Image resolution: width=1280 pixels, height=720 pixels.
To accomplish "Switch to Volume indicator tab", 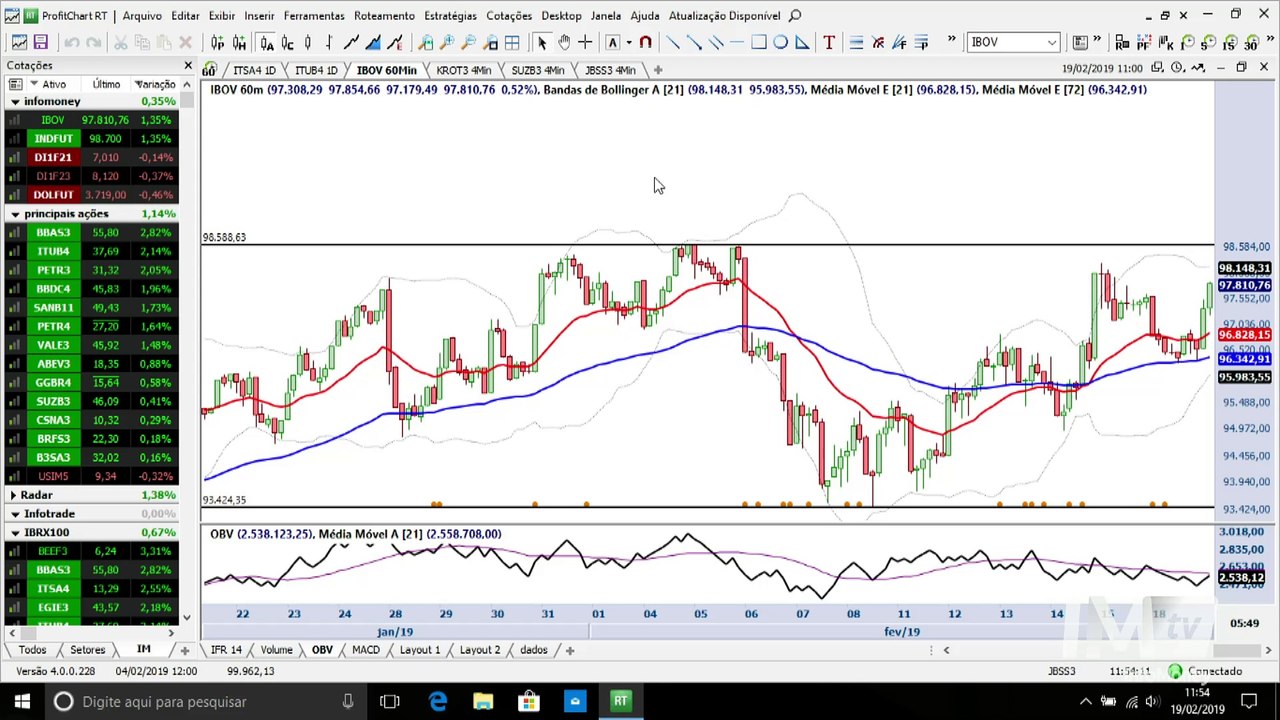I will [276, 650].
